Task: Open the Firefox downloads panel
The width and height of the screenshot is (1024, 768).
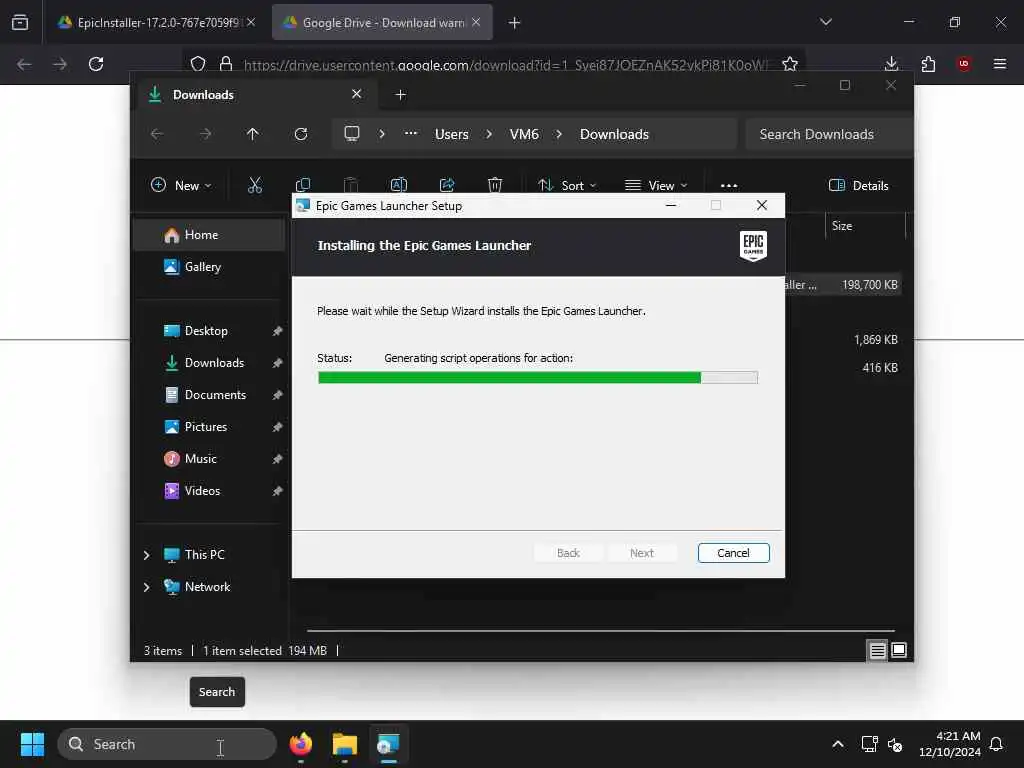Action: click(891, 64)
